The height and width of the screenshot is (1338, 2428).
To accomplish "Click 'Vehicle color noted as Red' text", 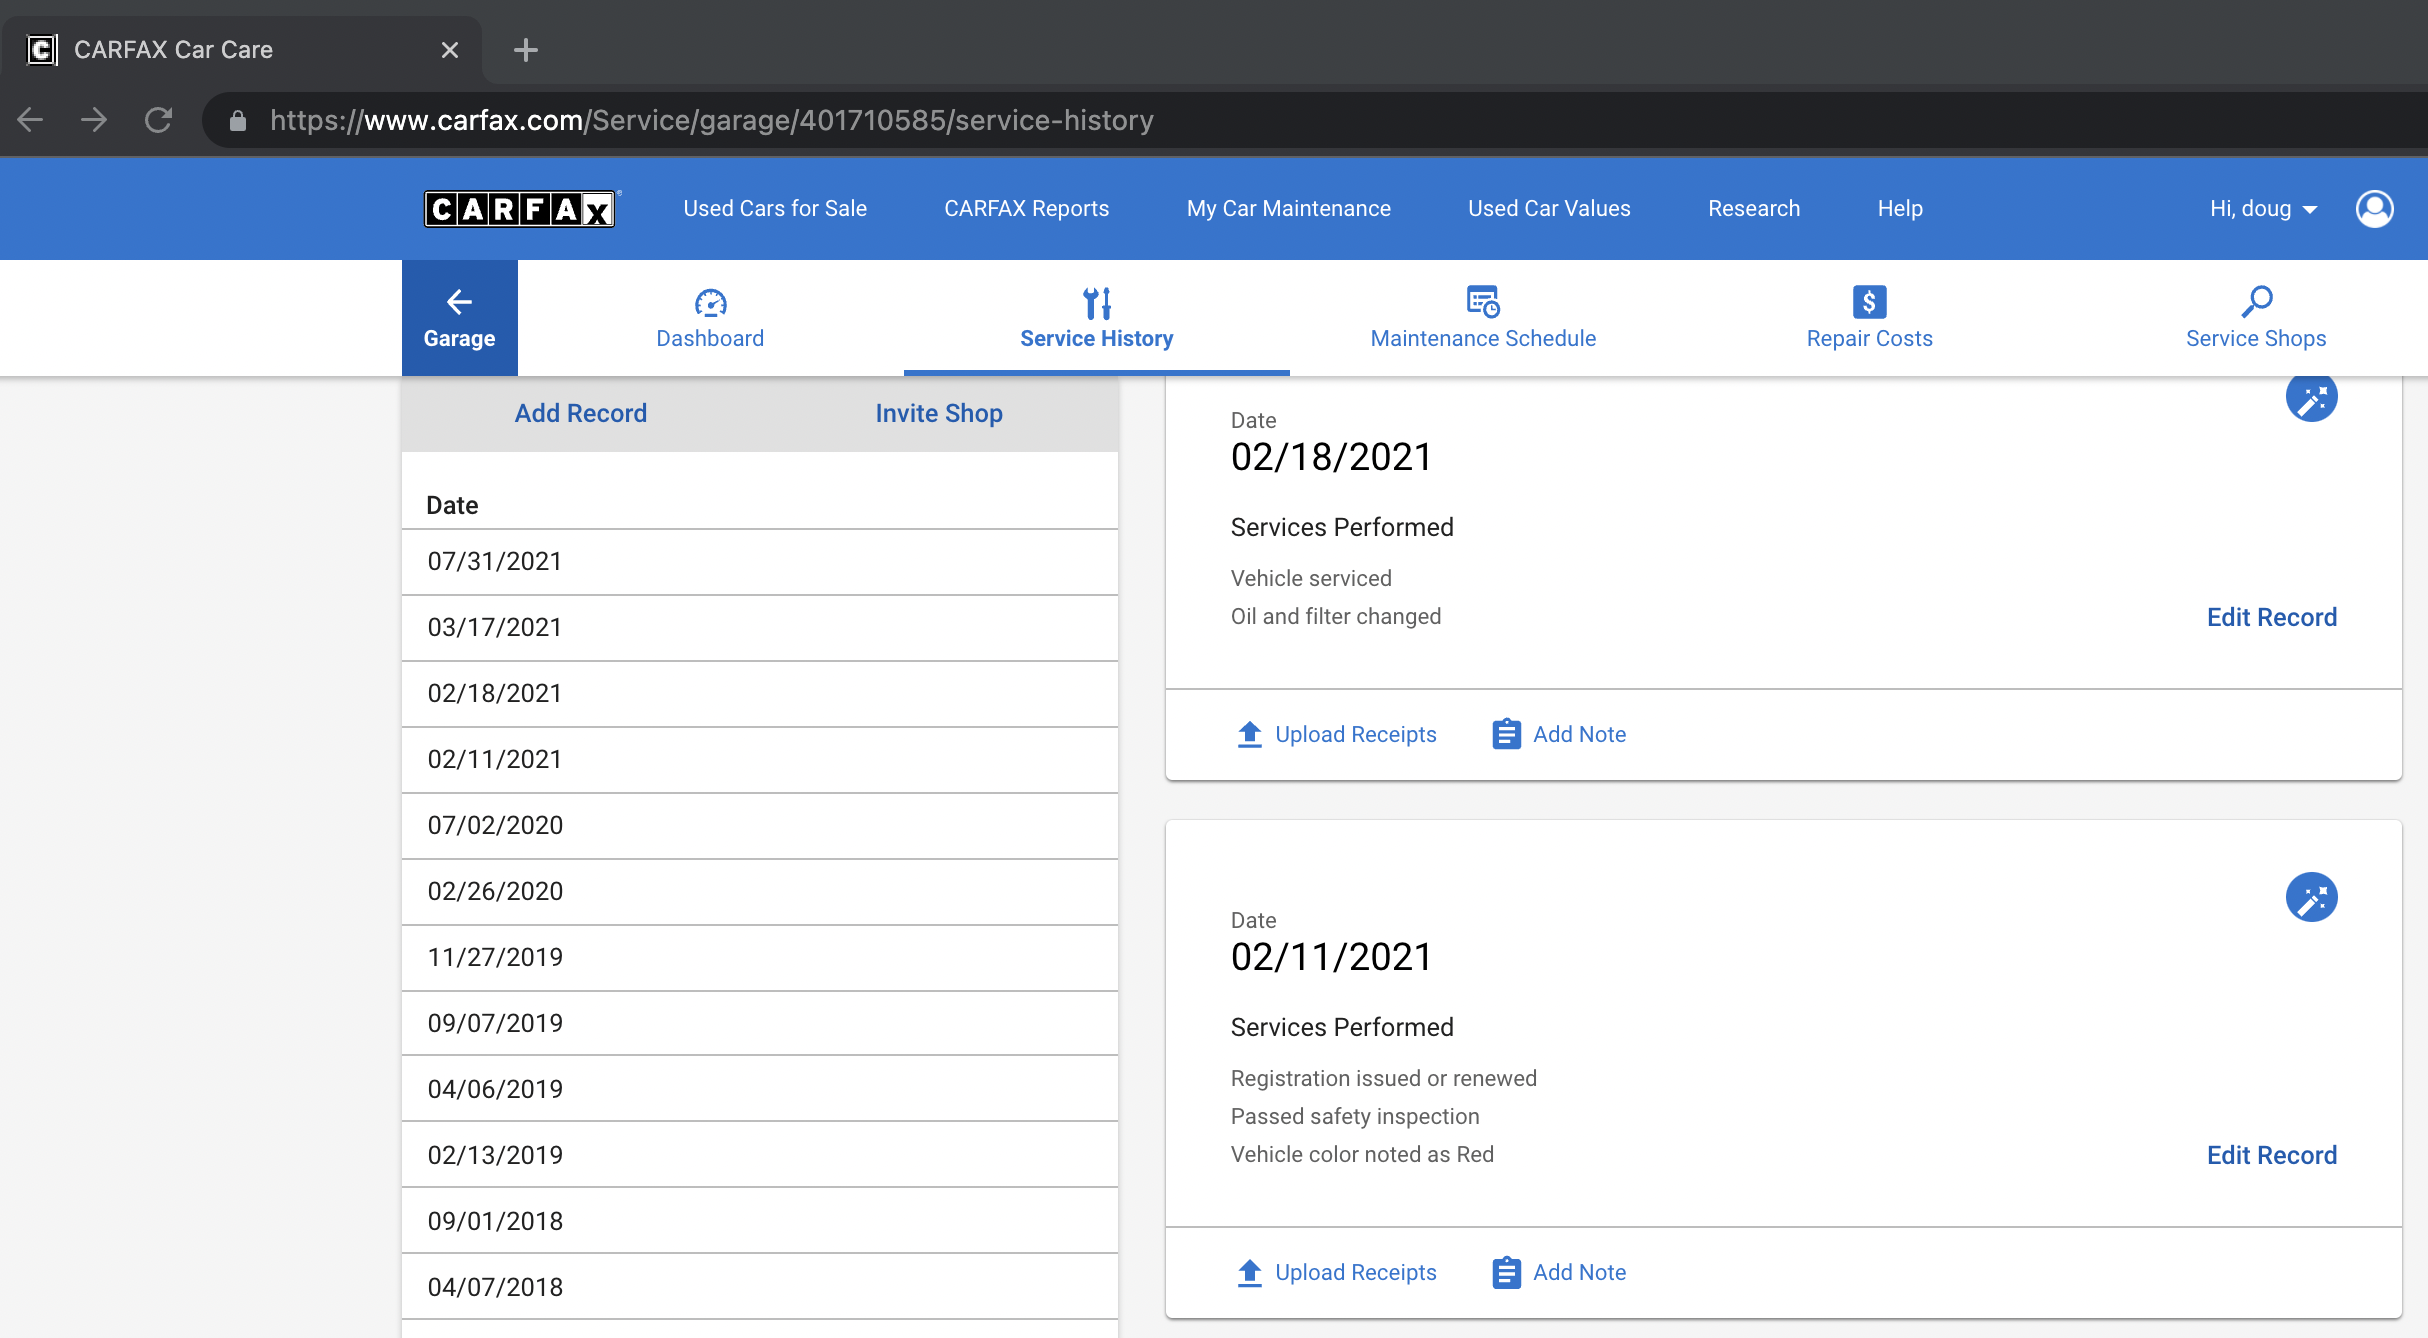I will 1362,1154.
